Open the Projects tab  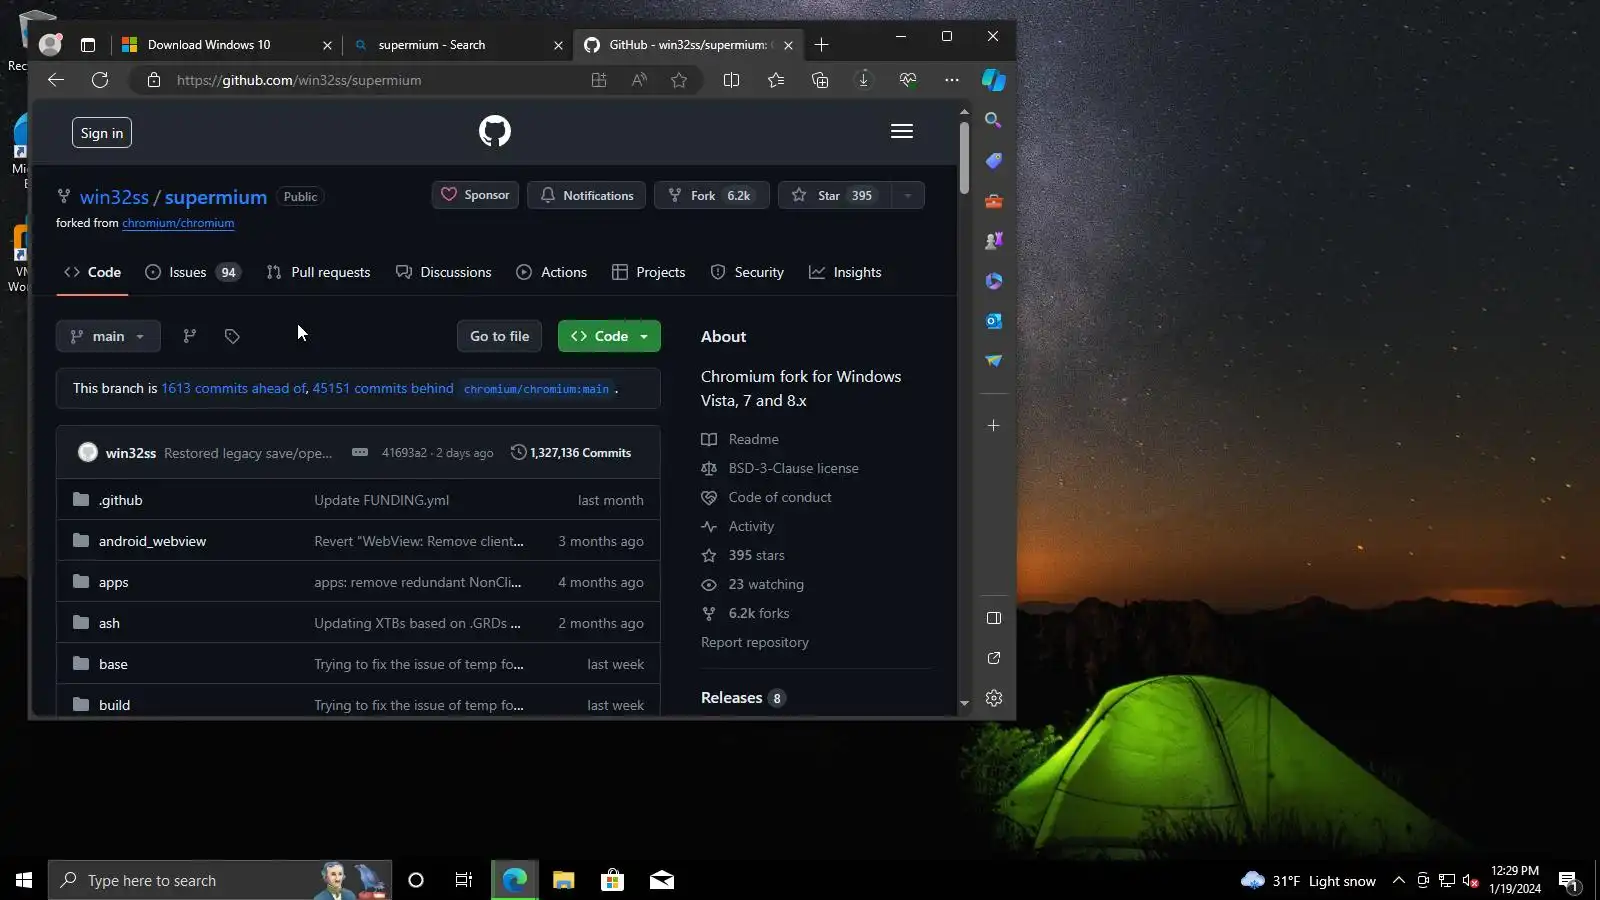(x=649, y=272)
